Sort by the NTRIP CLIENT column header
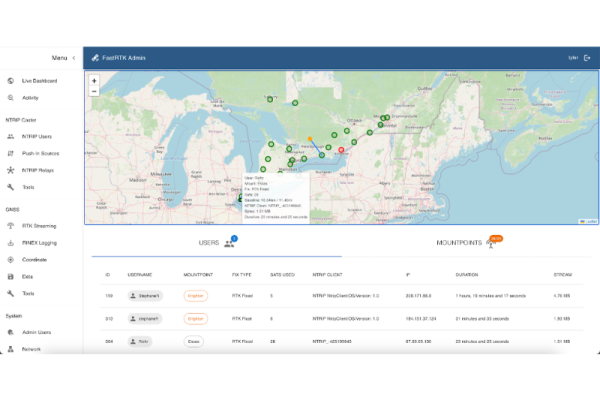The width and height of the screenshot is (600, 400). click(327, 275)
